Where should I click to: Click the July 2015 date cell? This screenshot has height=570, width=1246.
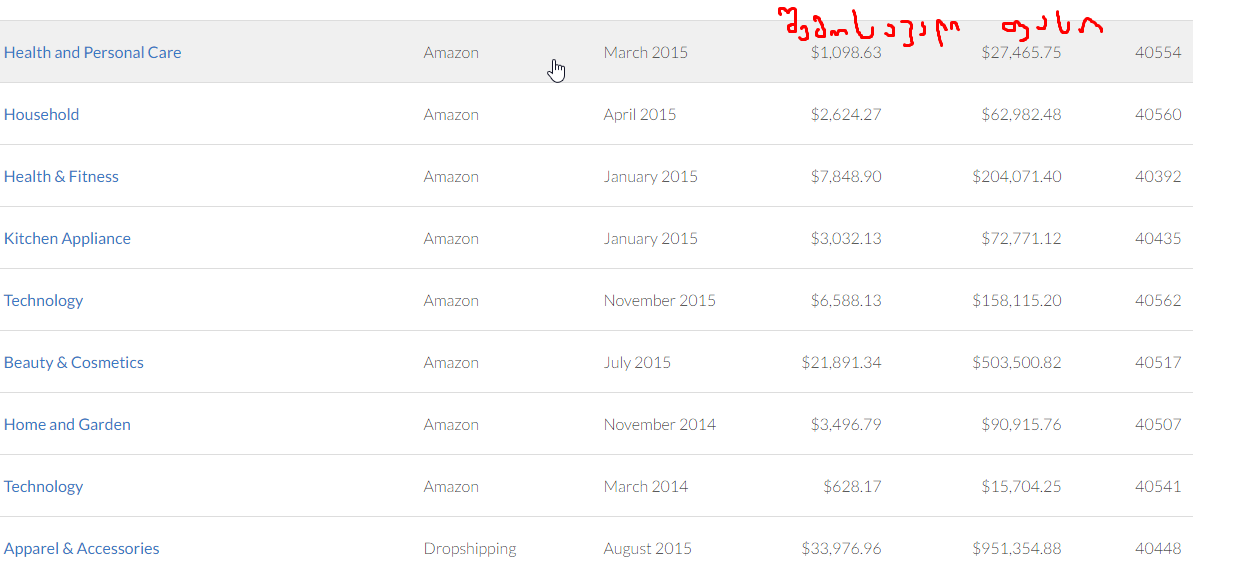[x=637, y=362]
